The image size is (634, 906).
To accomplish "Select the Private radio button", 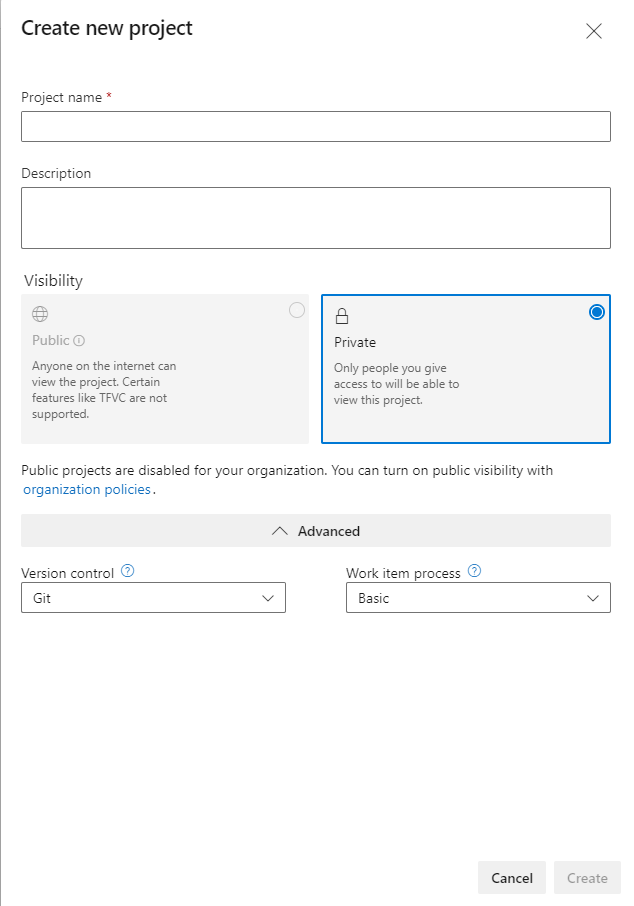I will 597,312.
